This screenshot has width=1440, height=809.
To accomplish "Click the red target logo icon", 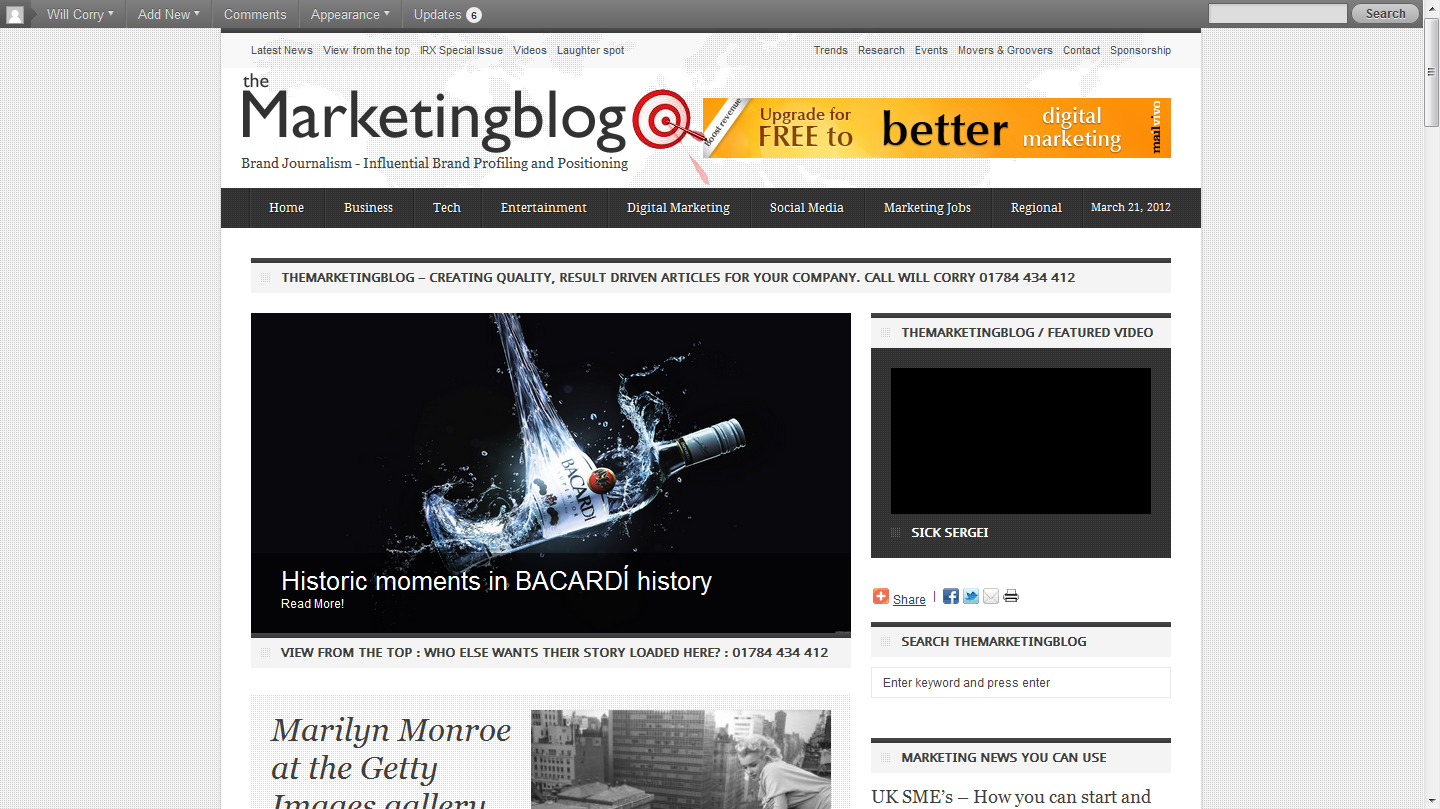I will [662, 120].
